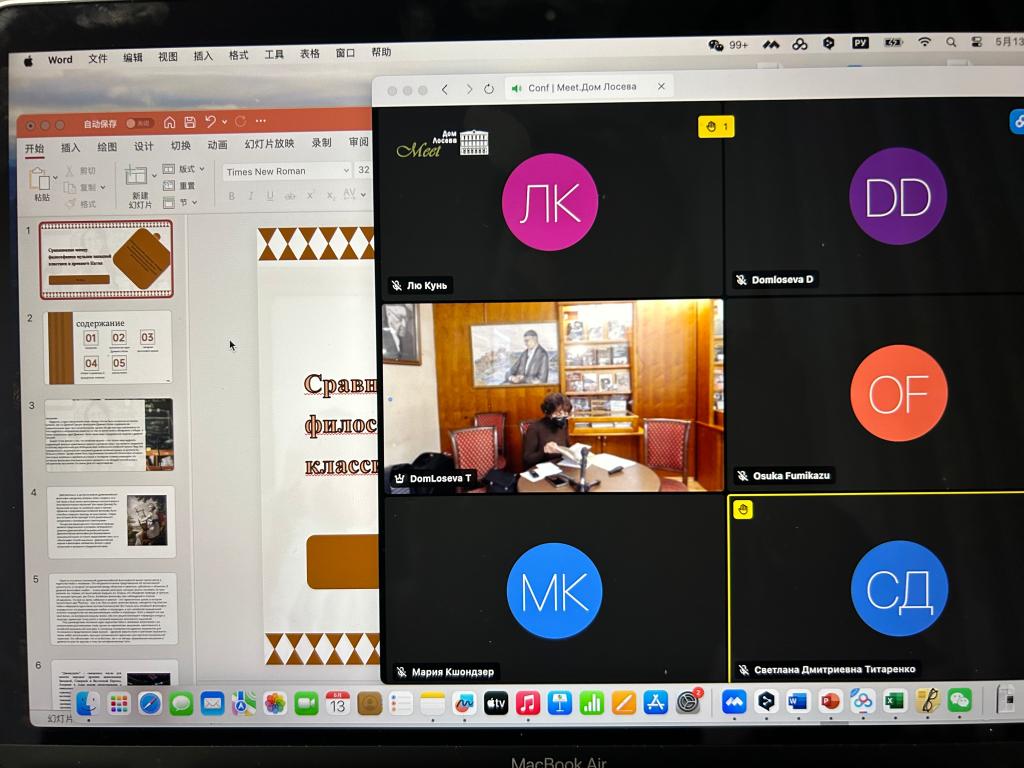Switch to the 幻灯片放映 ribbon tab
This screenshot has width=1024, height=768.
click(x=269, y=144)
